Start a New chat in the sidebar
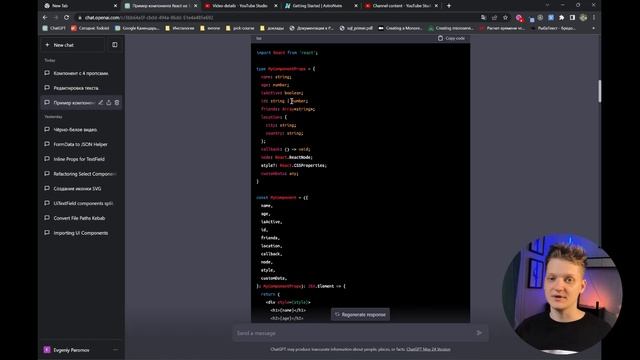Image resolution: width=640 pixels, height=360 pixels. (72, 45)
